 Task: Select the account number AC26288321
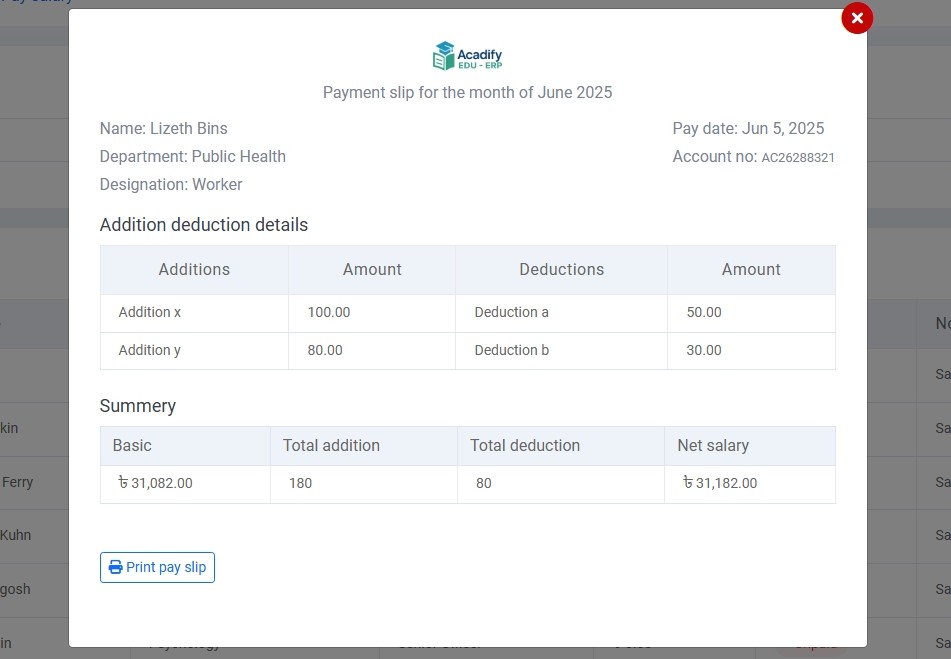[x=798, y=158]
